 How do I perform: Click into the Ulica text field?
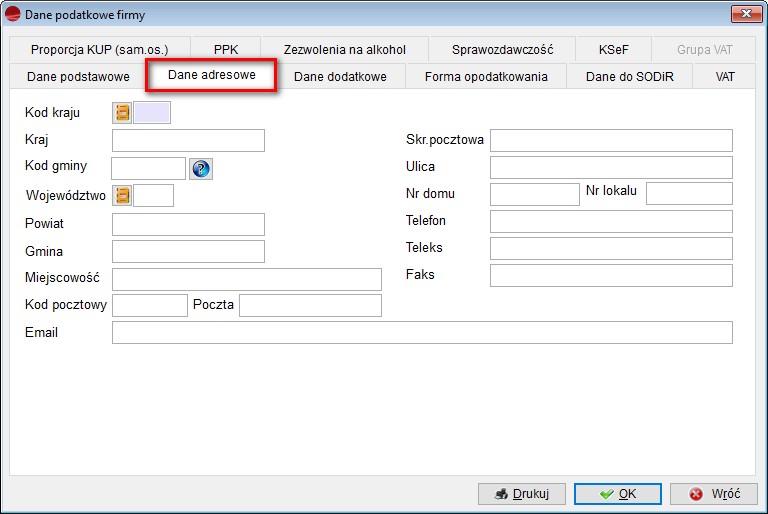click(611, 167)
